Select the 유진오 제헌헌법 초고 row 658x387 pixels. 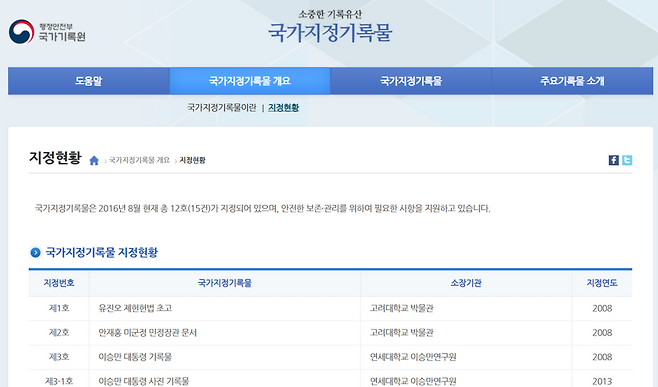click(x=330, y=309)
